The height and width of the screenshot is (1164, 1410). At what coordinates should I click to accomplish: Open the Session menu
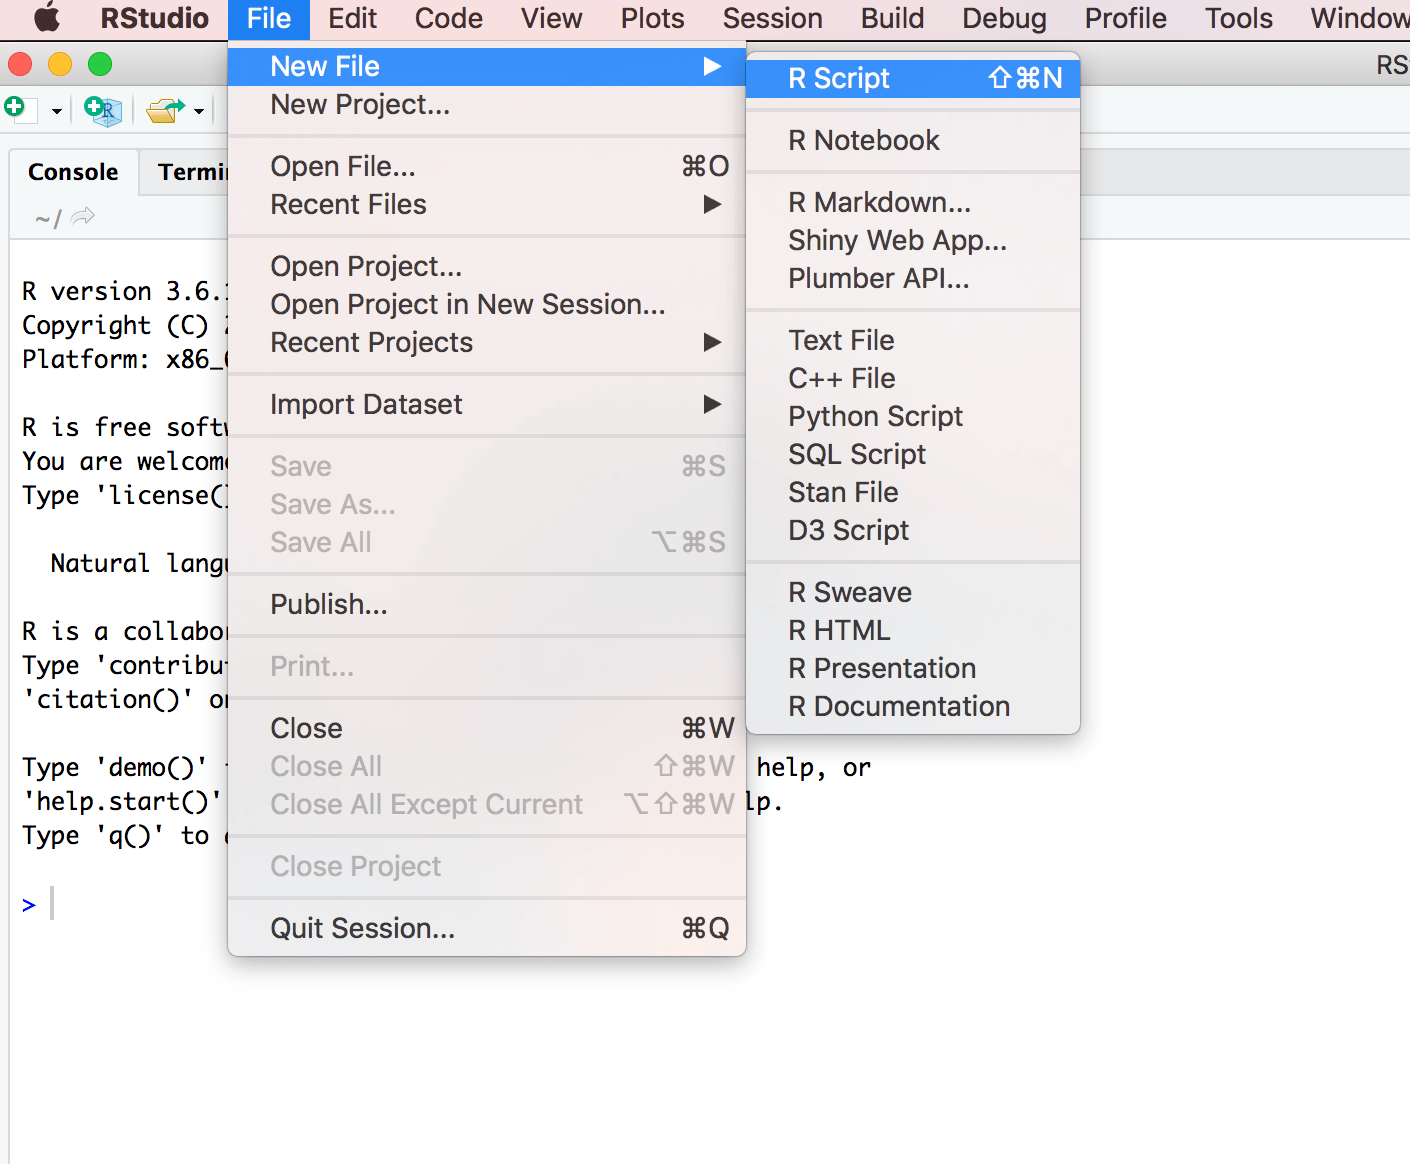click(x=771, y=18)
